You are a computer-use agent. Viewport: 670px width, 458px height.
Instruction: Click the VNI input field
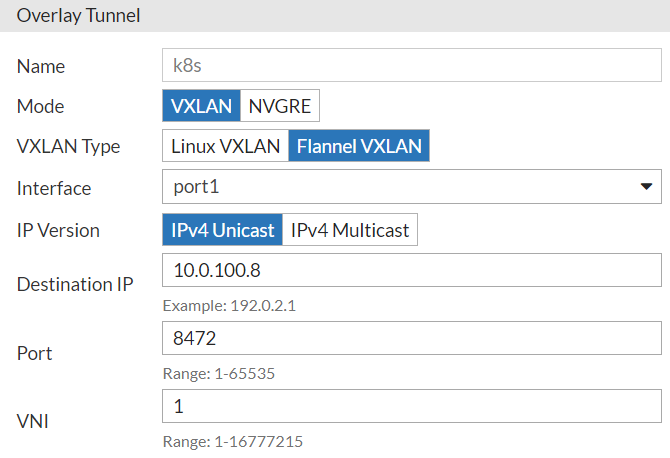pos(411,407)
